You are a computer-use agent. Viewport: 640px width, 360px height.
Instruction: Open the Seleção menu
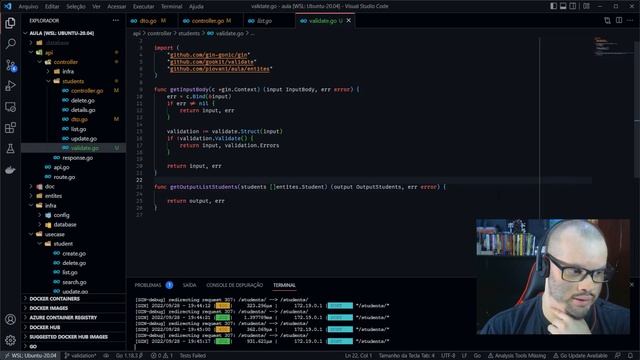[x=76, y=7]
